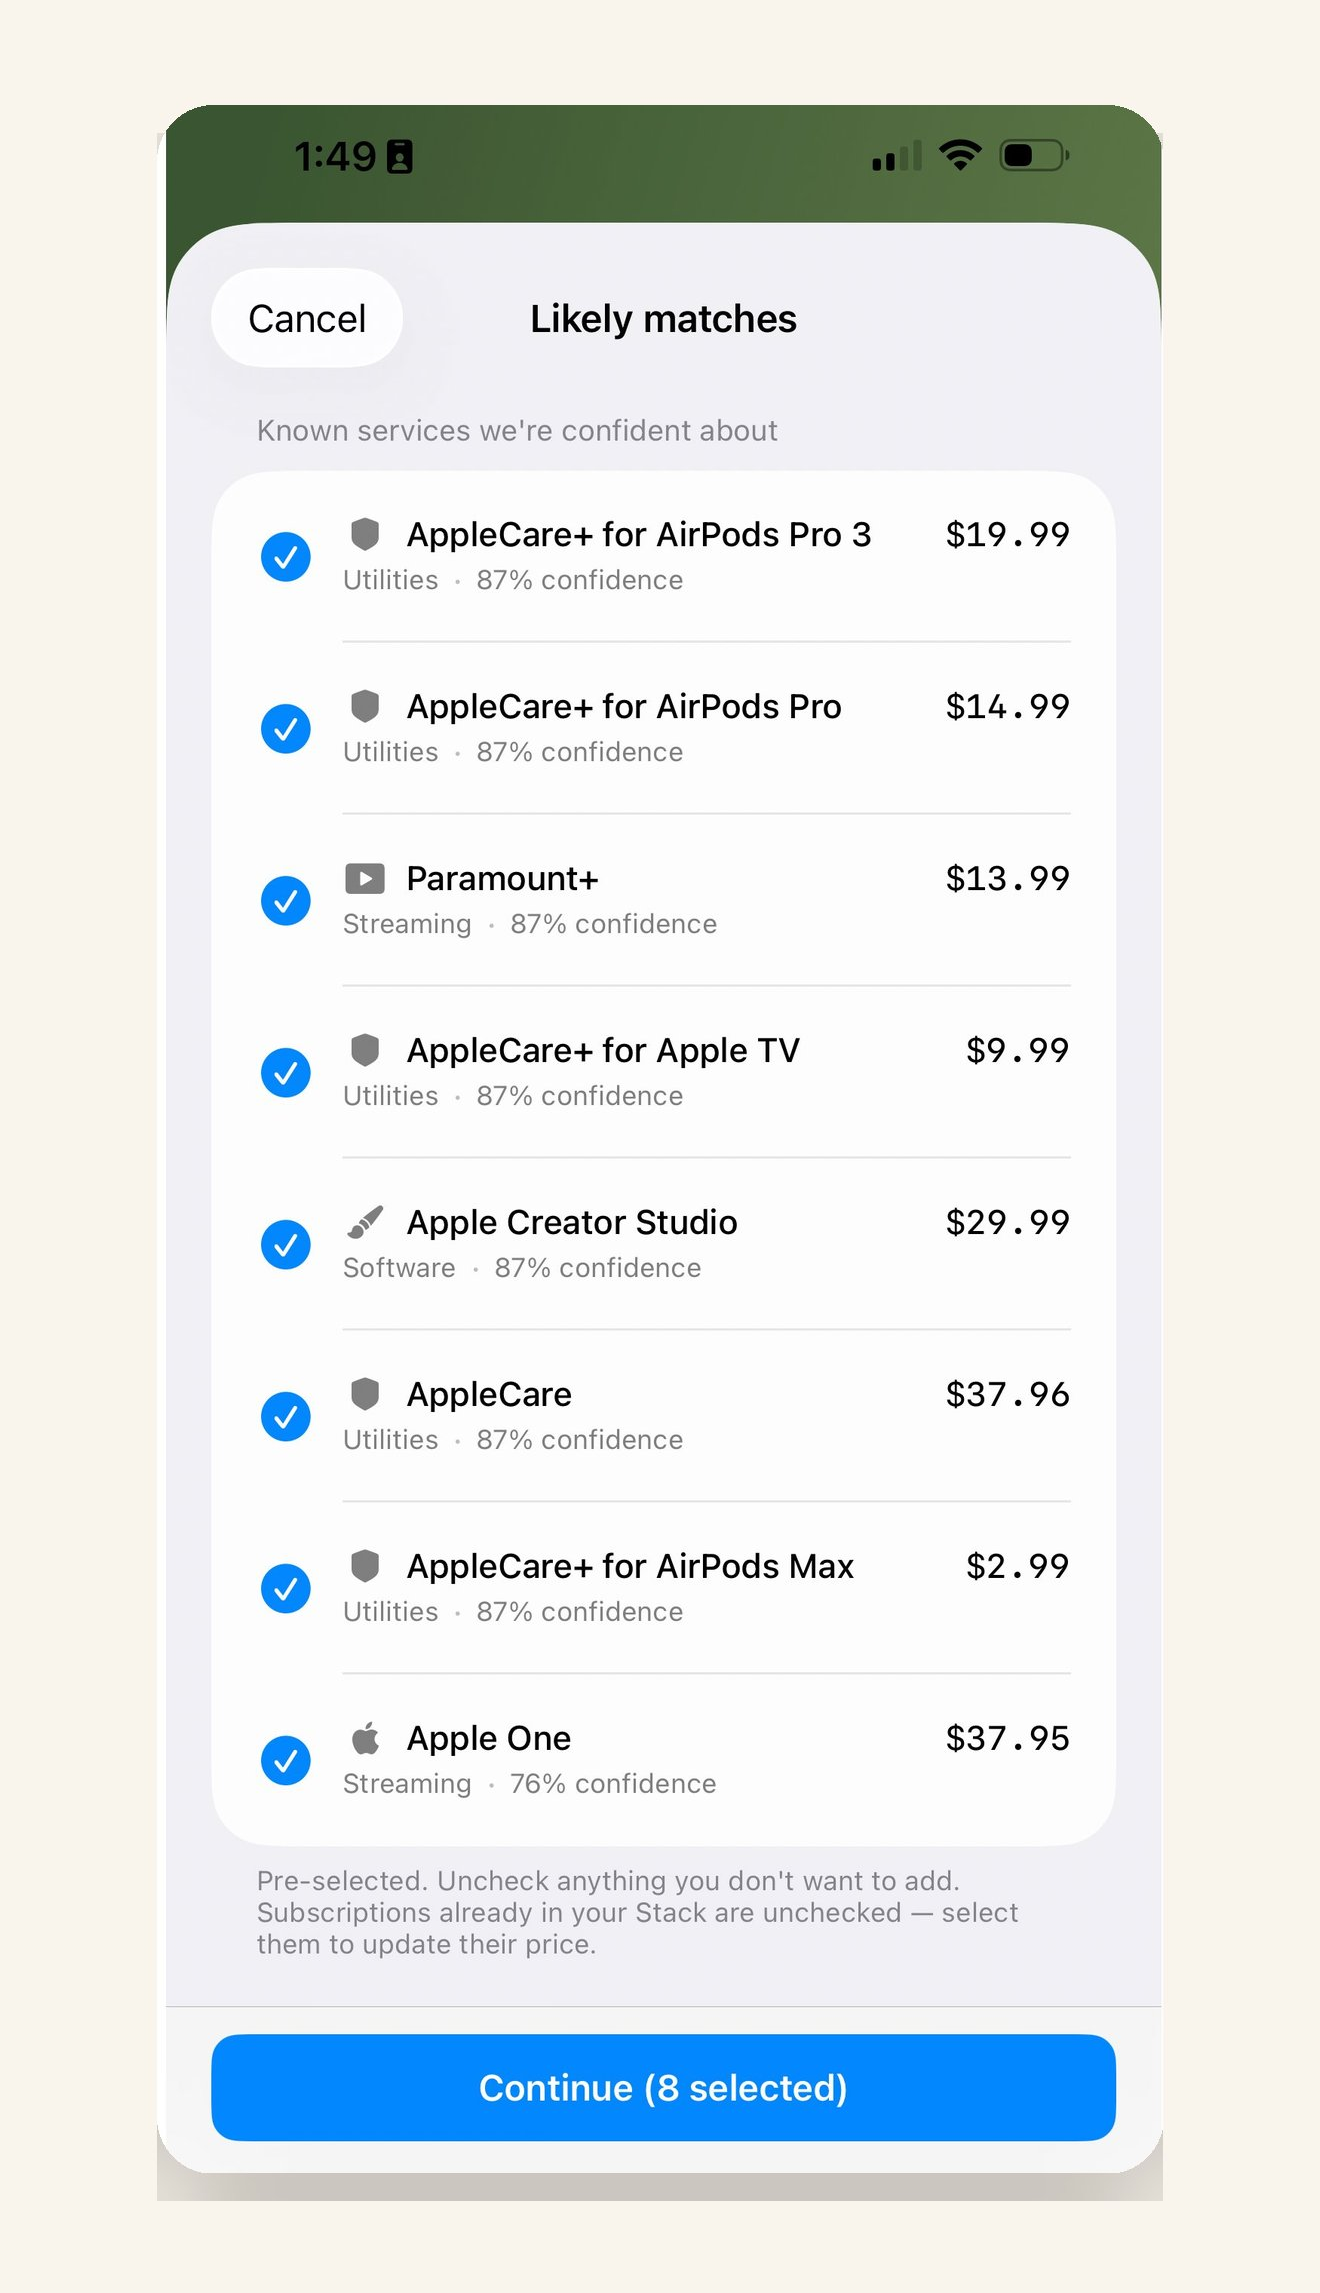Image resolution: width=1320 pixels, height=2293 pixels.
Task: Deselect the Apple Creator Studio checkbox
Action: 285,1244
